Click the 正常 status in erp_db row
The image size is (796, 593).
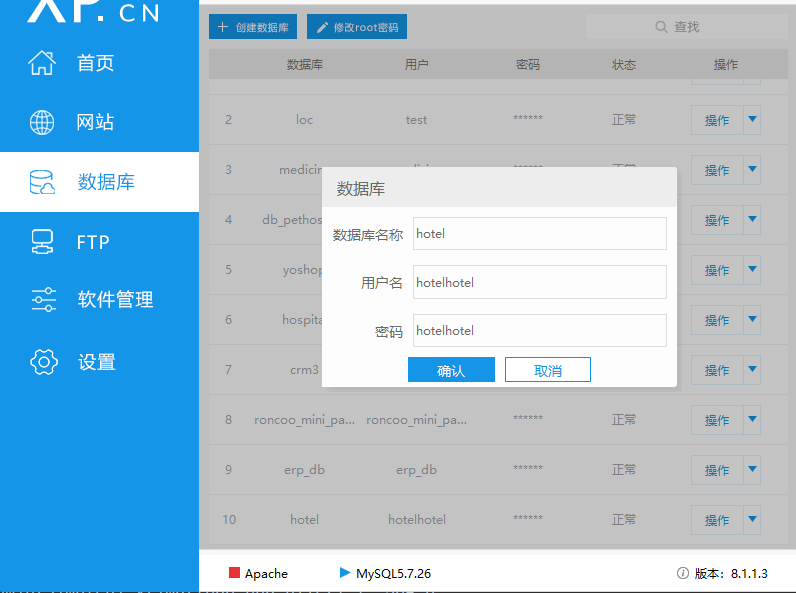624,470
